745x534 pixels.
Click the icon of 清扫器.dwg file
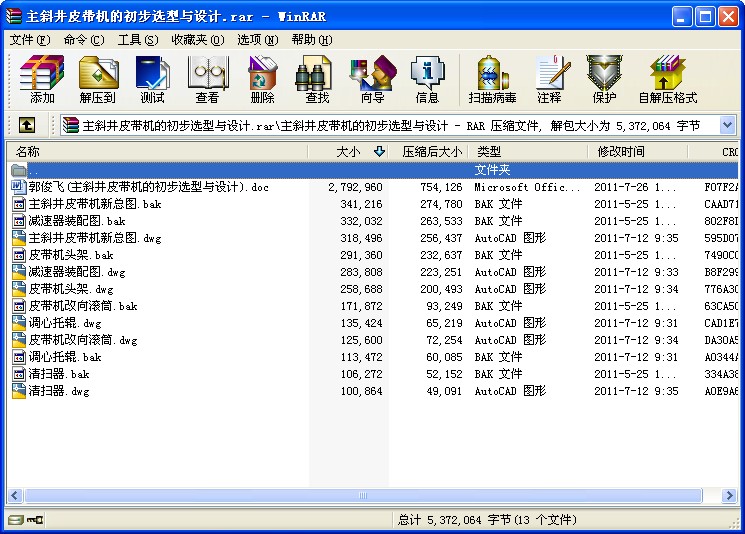(19, 391)
